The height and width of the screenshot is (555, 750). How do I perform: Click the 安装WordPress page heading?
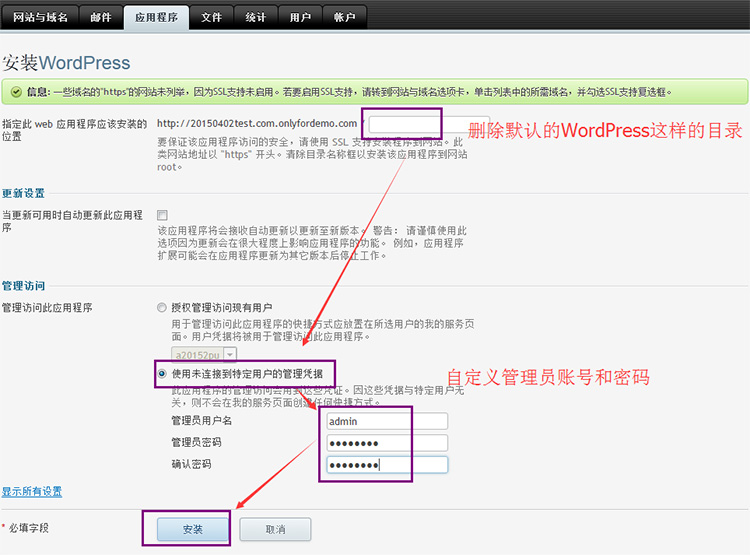click(x=66, y=63)
